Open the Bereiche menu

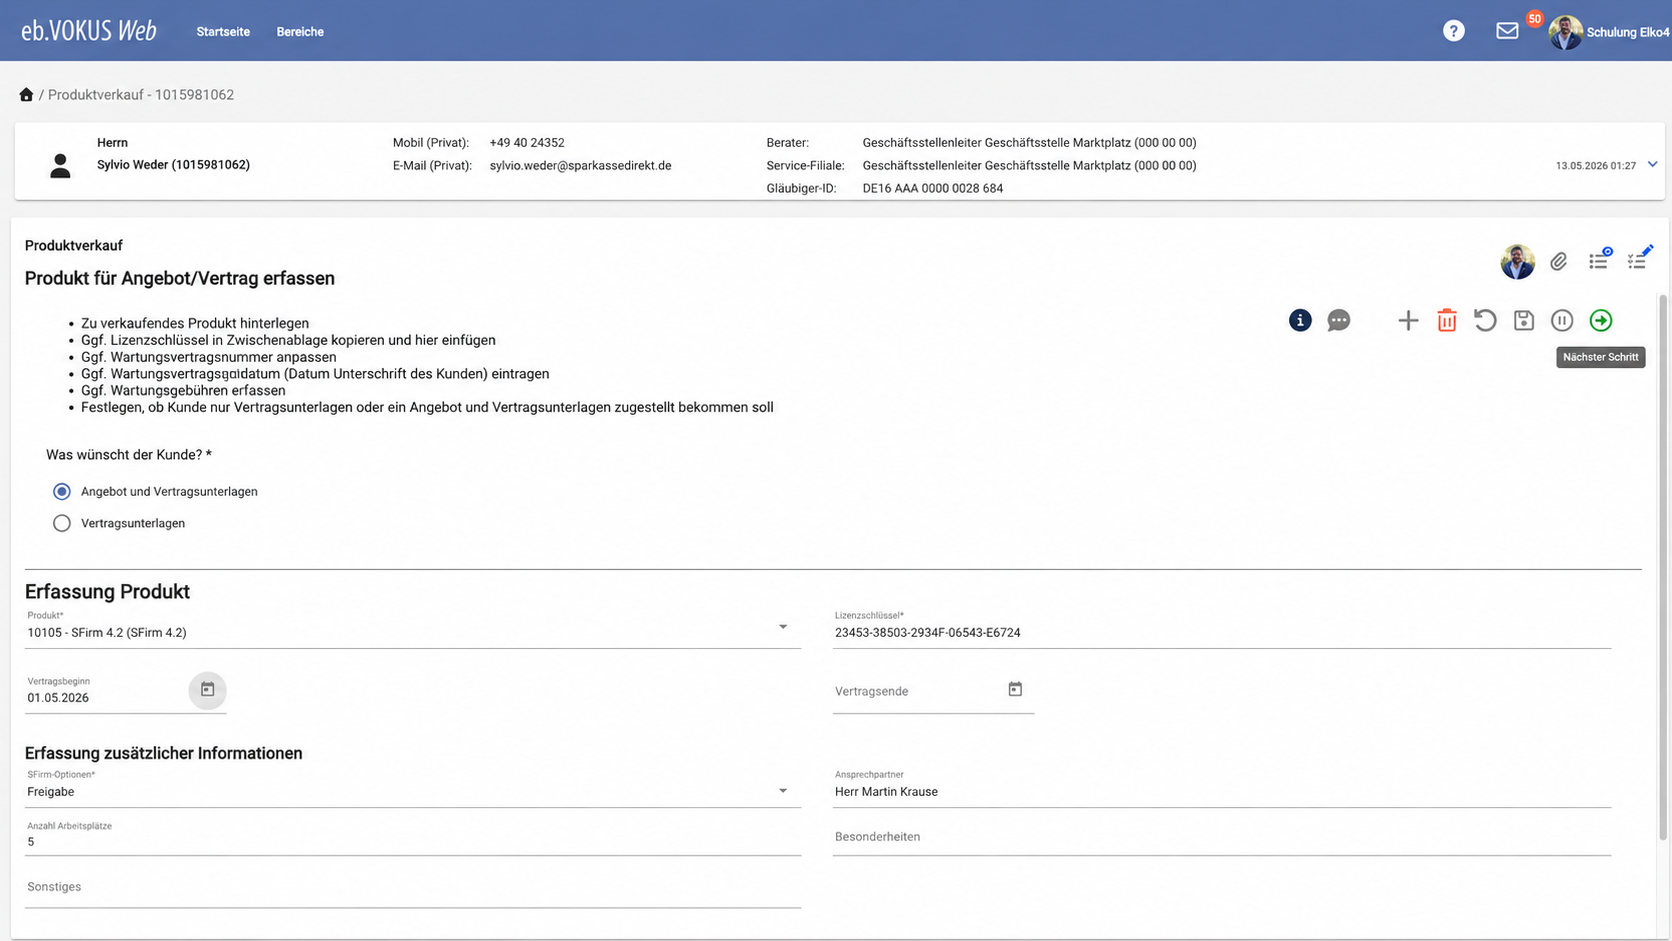(x=300, y=32)
